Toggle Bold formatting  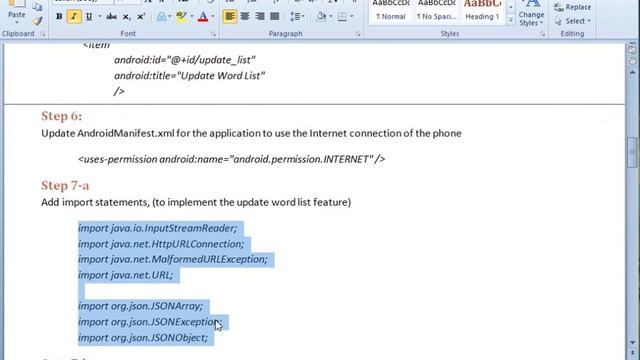coord(59,17)
